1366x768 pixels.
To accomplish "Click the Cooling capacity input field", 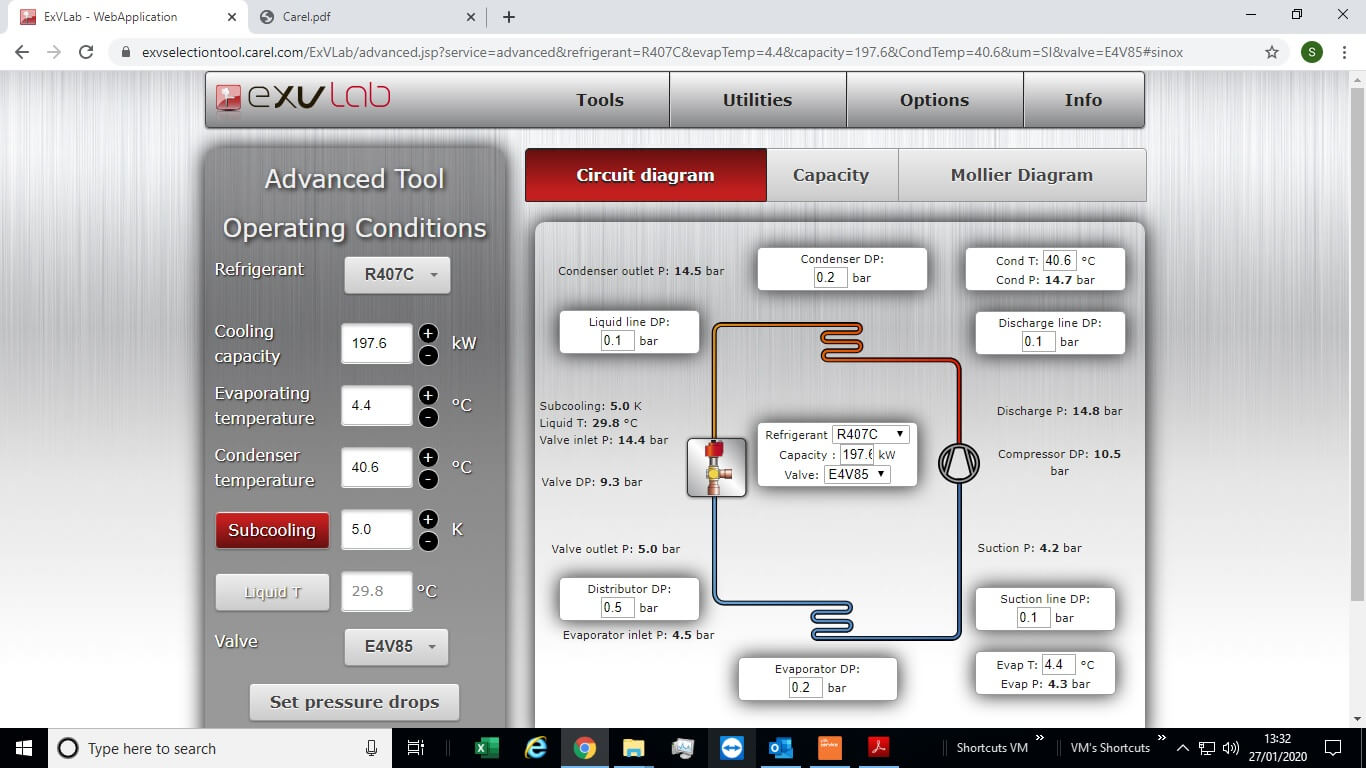I will click(376, 343).
